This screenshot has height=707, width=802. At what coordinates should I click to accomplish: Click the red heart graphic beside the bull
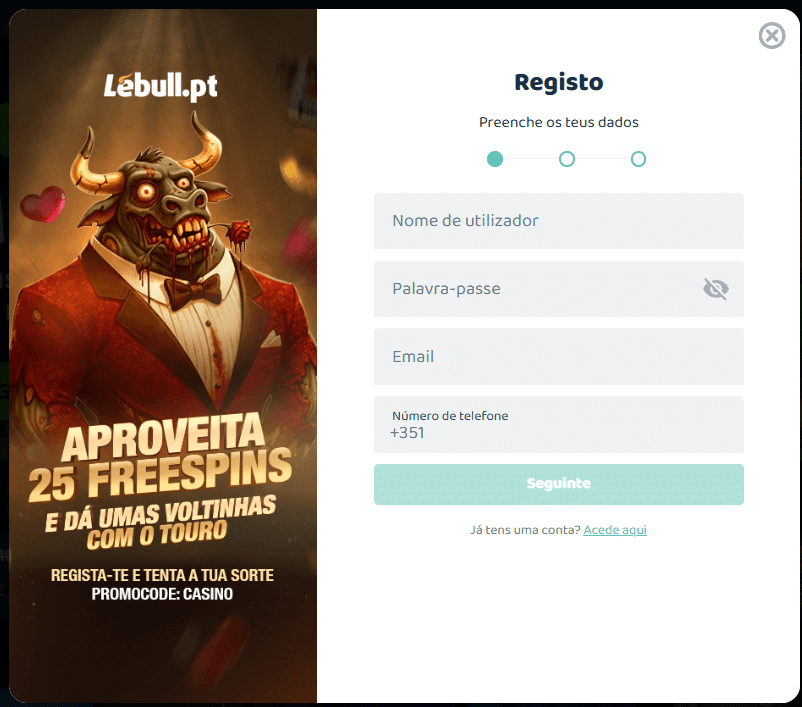[x=43, y=204]
